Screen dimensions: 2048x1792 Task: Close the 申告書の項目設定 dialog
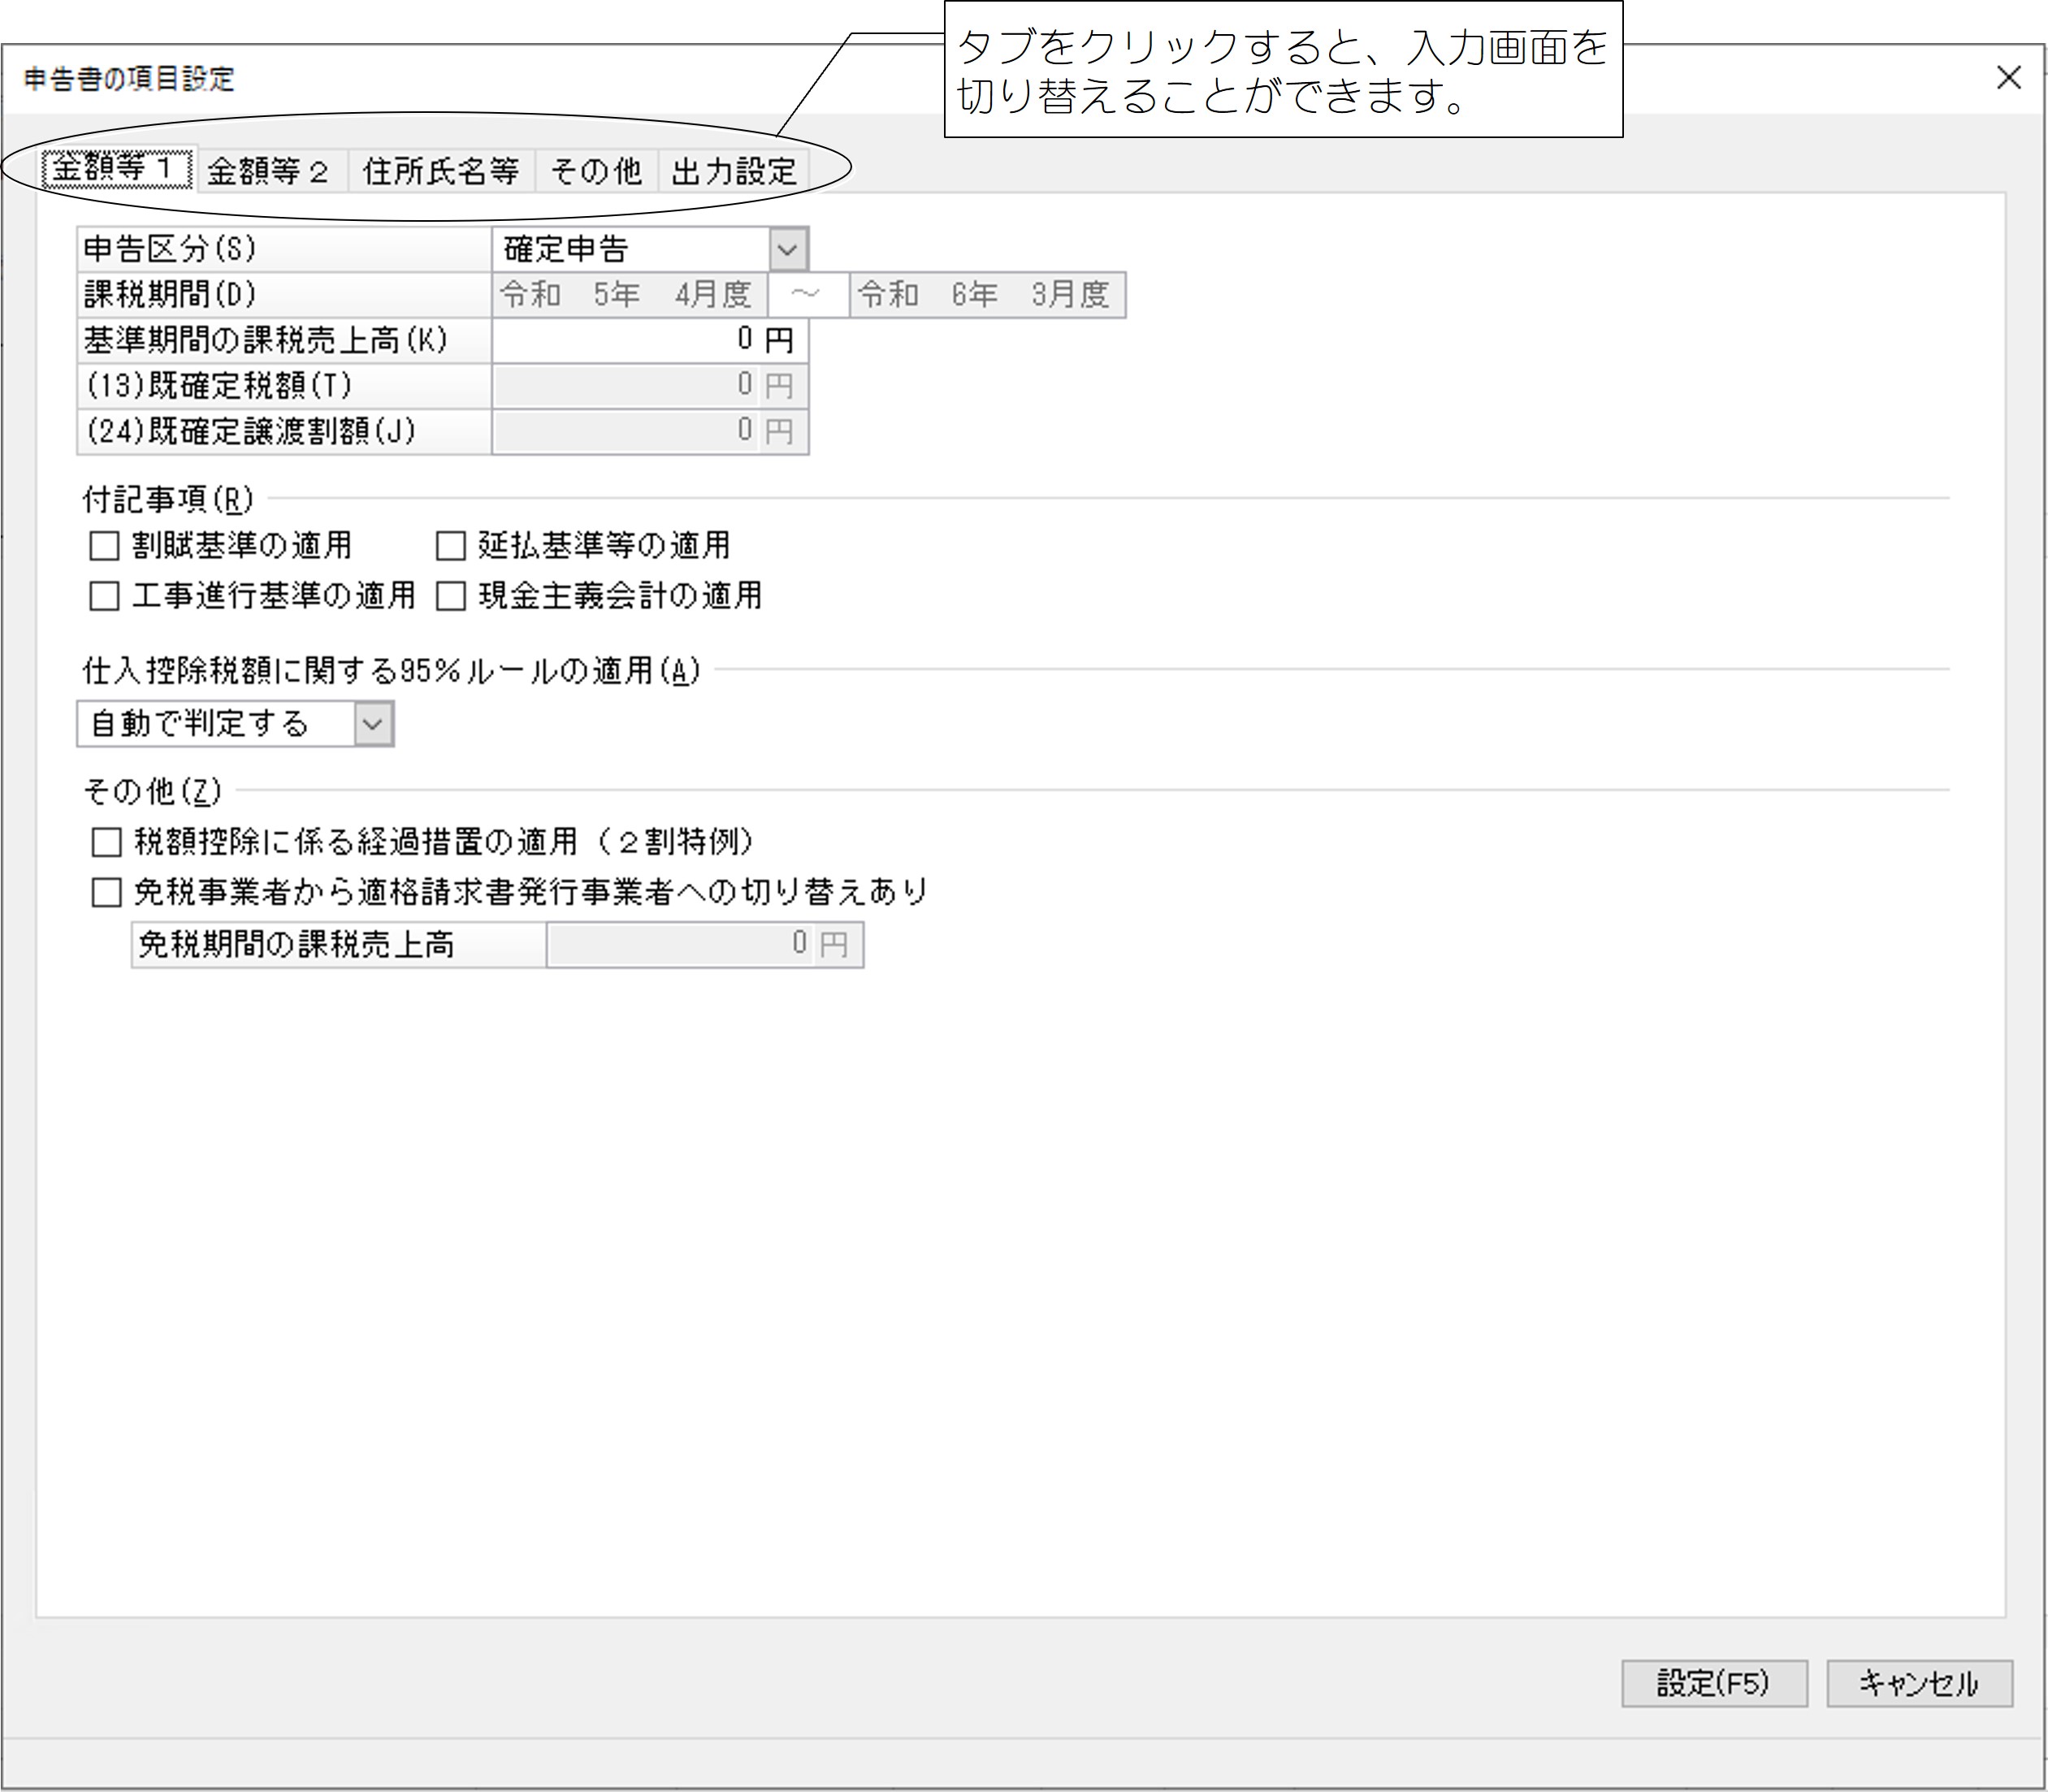[x=2008, y=78]
